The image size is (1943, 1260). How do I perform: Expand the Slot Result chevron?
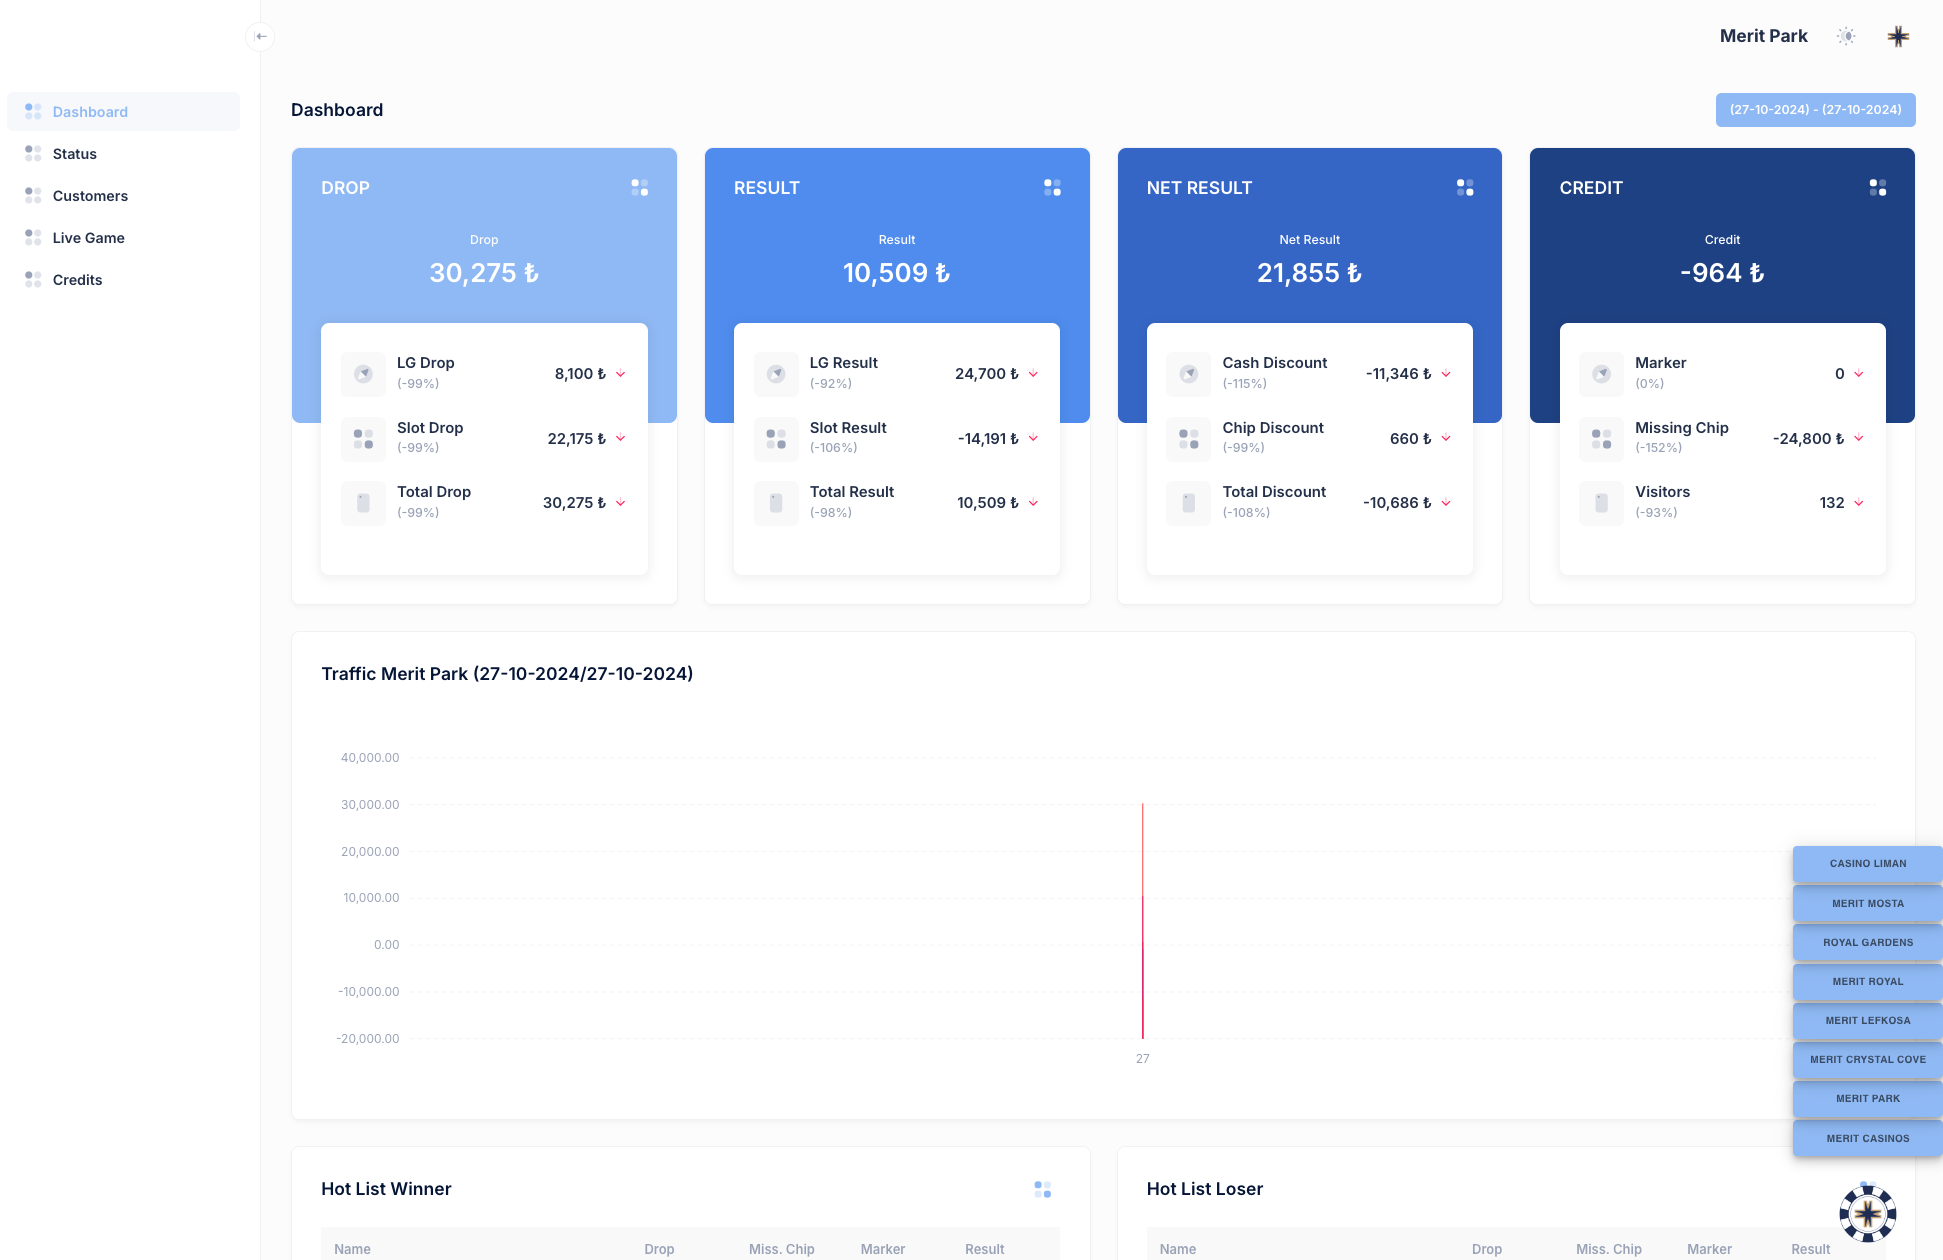1033,439
